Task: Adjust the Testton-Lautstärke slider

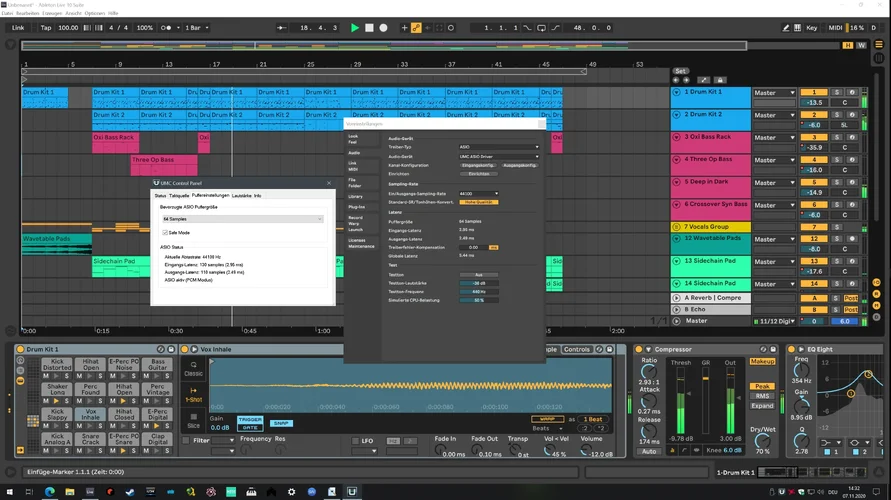Action: (479, 283)
